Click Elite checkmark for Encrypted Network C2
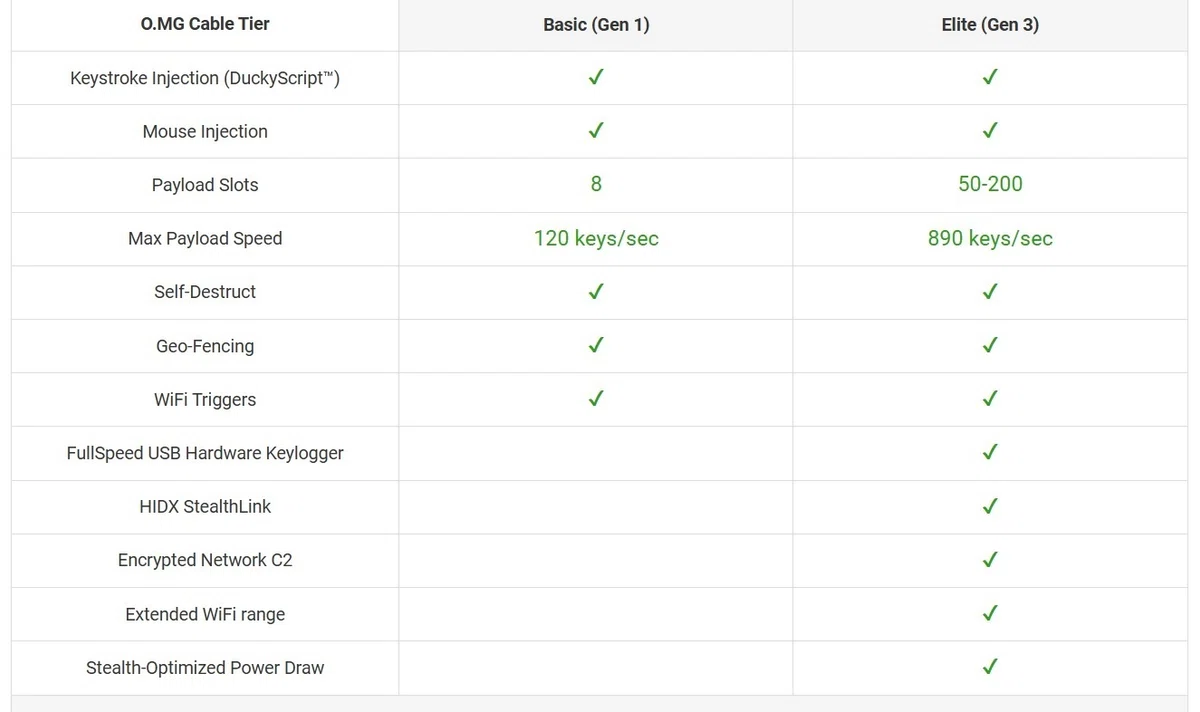This screenshot has width=1200, height=712. [x=990, y=559]
